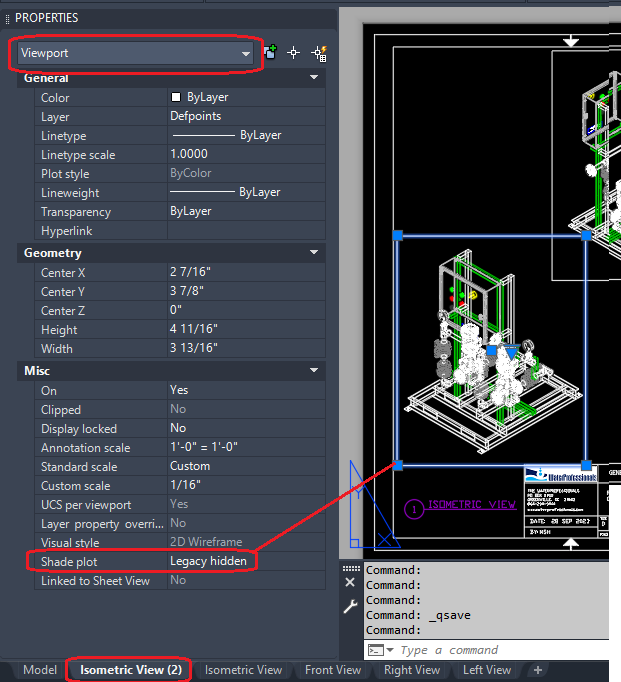Select the viewport top-left grip
621x682 pixels.
click(x=397, y=235)
